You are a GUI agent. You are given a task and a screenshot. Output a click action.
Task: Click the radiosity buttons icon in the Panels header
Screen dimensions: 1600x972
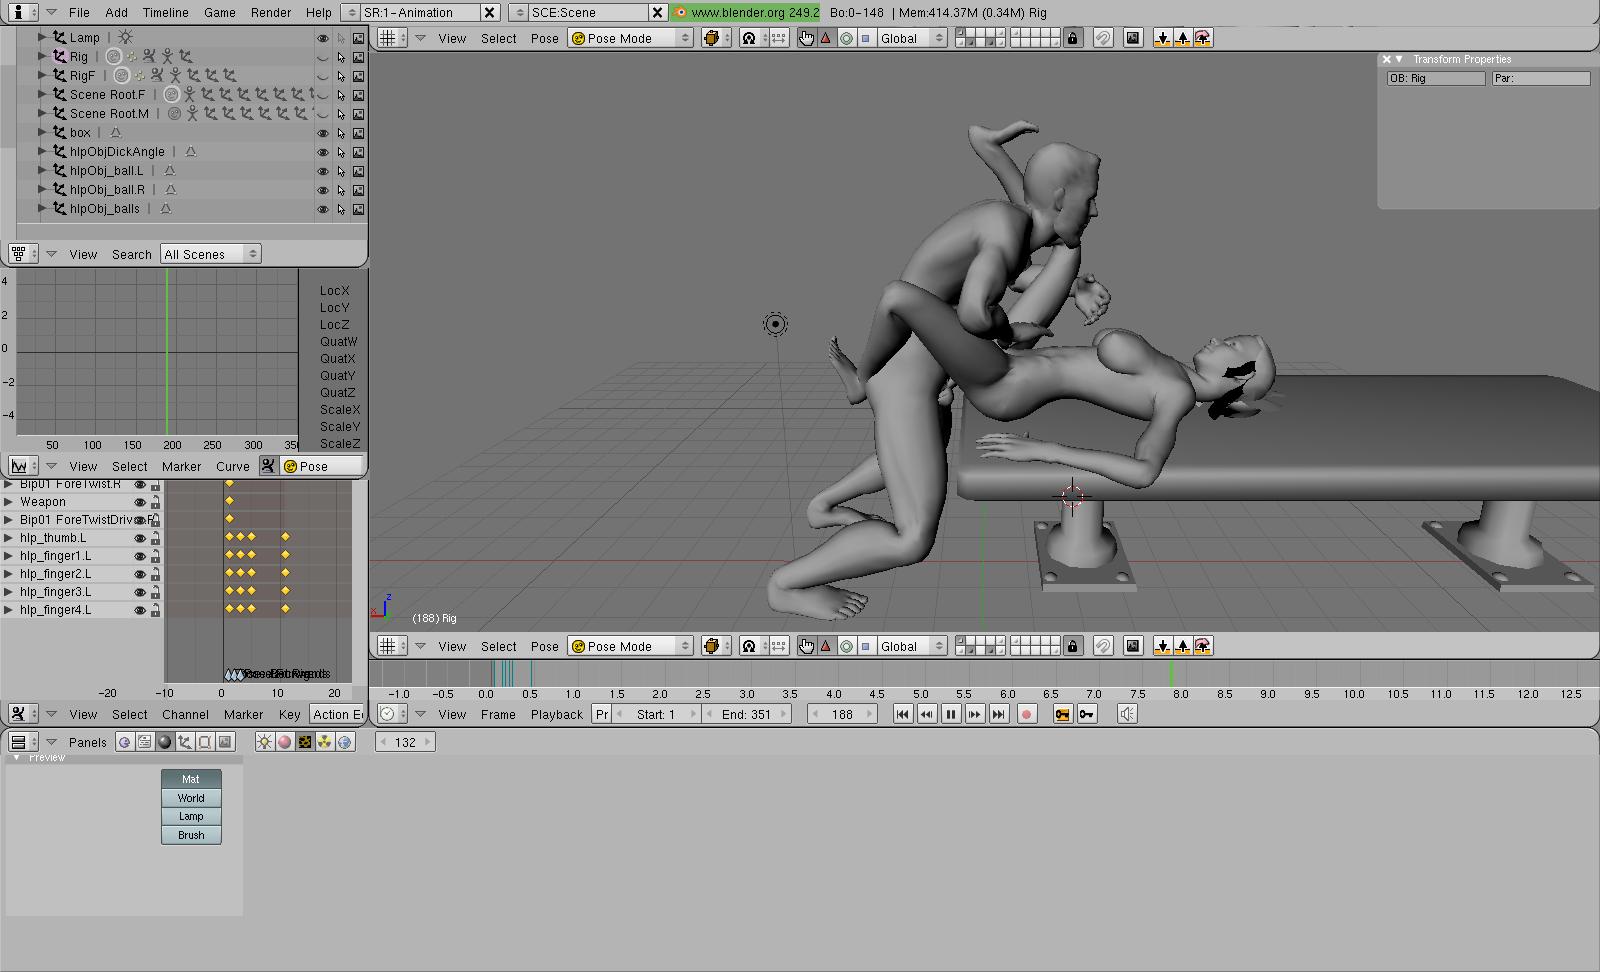[325, 742]
